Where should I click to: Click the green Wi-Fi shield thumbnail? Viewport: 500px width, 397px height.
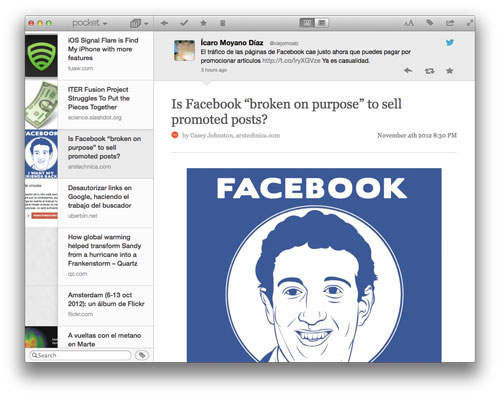tap(41, 56)
